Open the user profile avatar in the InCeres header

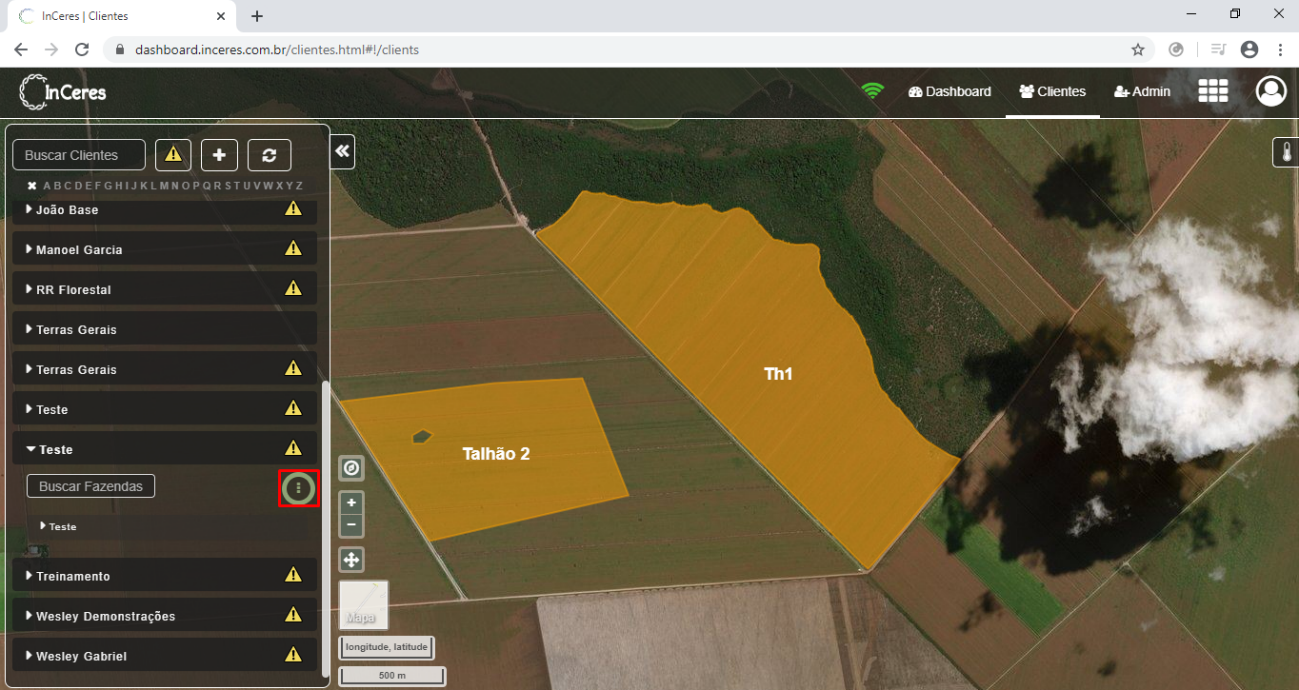pos(1271,91)
